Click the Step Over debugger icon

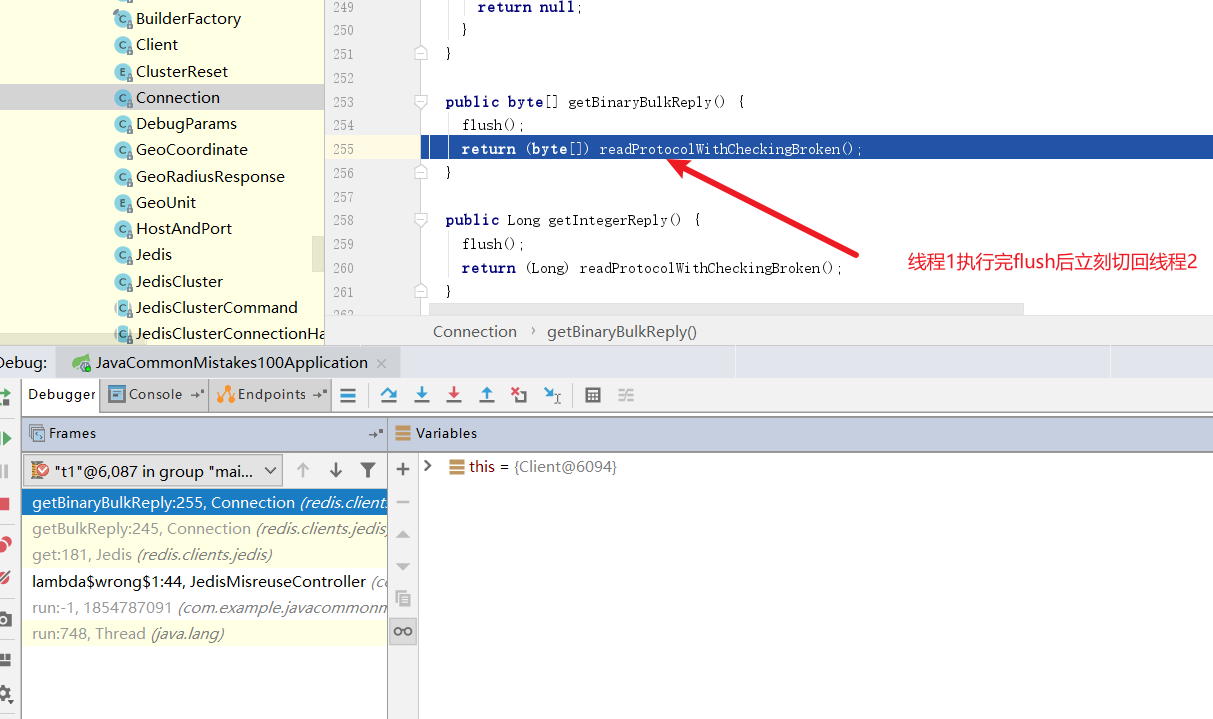(x=389, y=395)
